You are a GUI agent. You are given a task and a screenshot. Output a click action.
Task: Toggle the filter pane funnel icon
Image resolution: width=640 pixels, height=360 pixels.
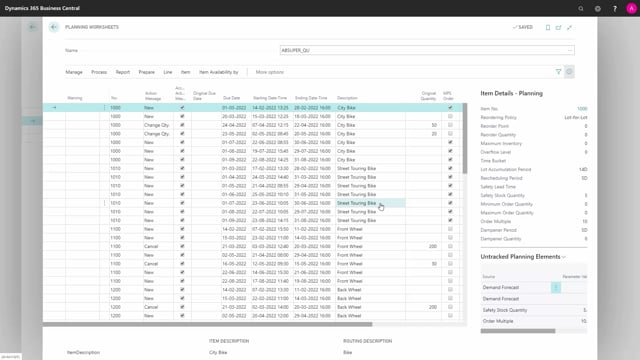pyautogui.click(x=558, y=72)
